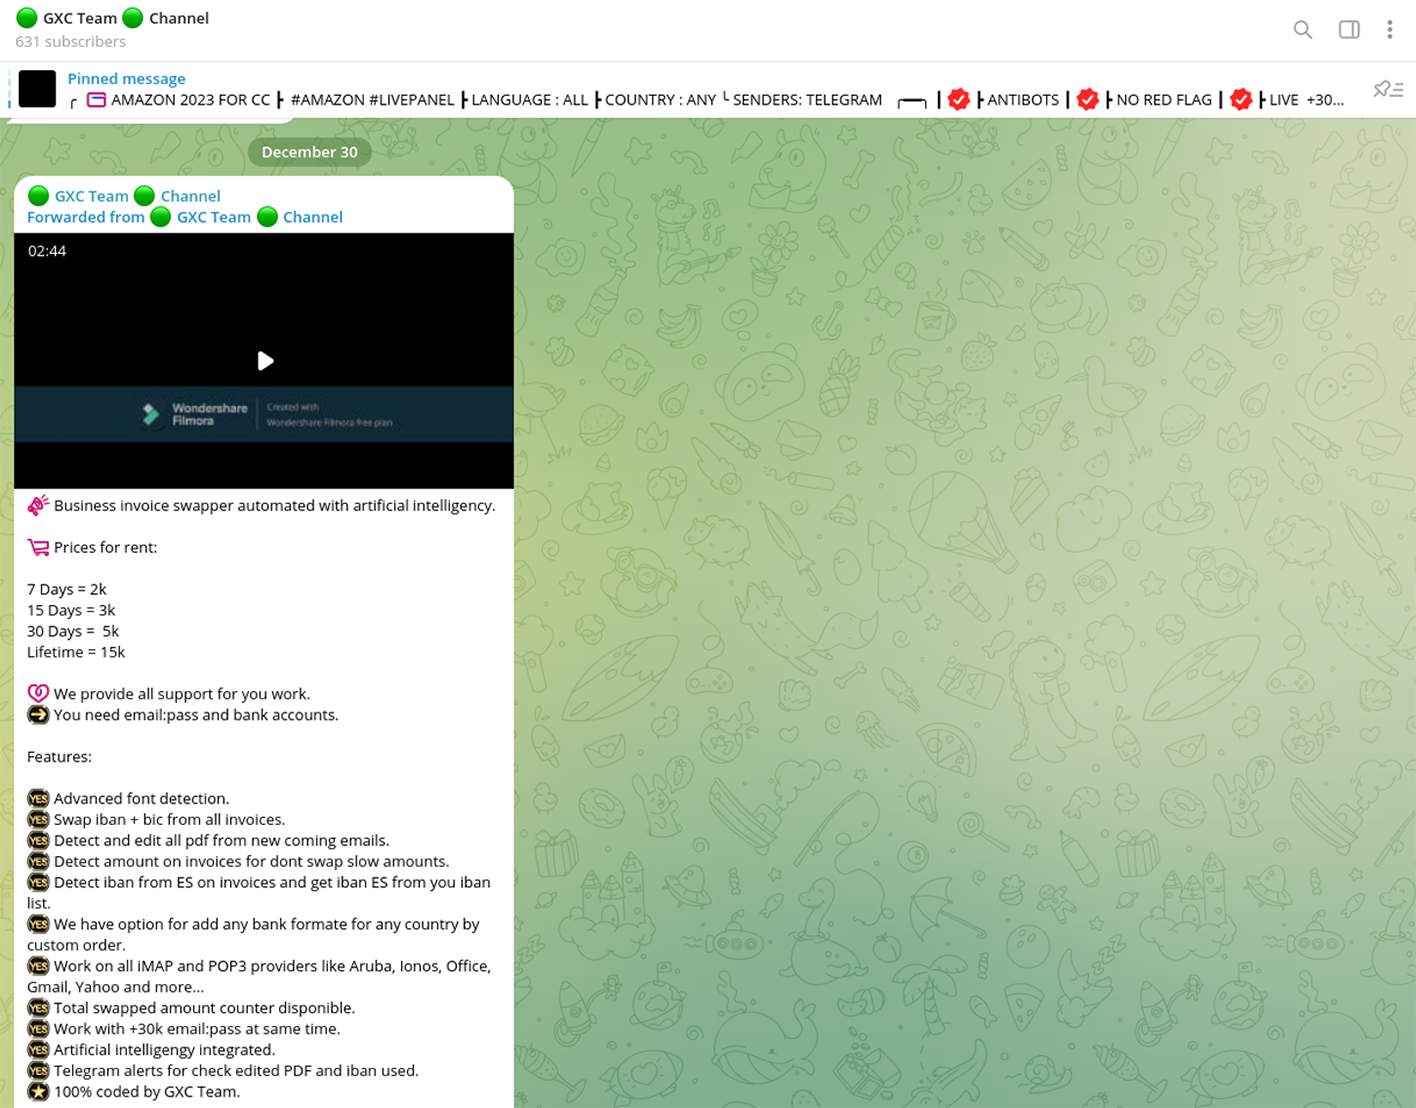The image size is (1416, 1108).
Task: Click YES icon beside Swap iban + bic
Action: (x=38, y=820)
